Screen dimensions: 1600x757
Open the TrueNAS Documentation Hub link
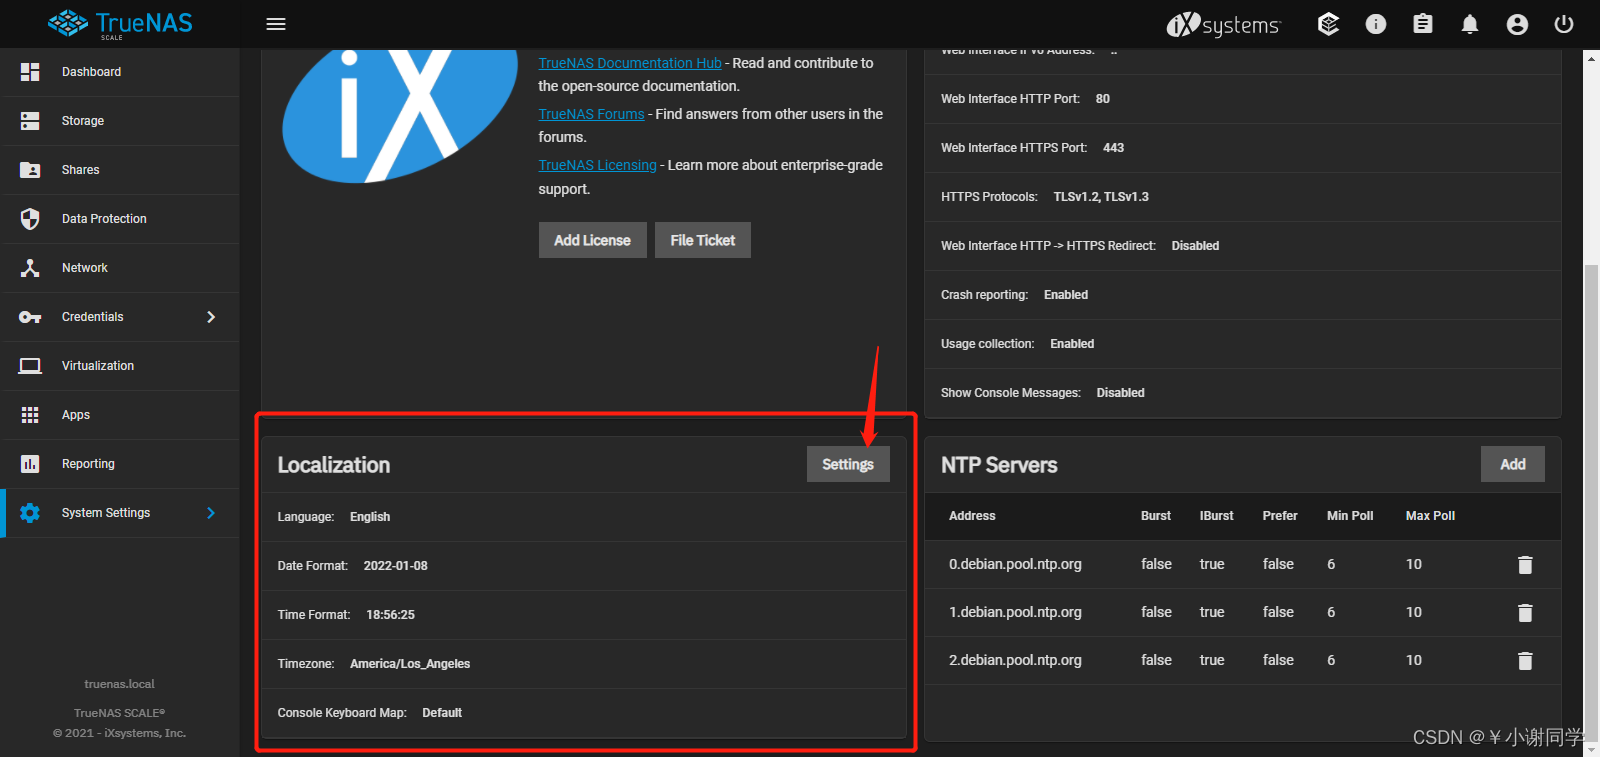[630, 63]
